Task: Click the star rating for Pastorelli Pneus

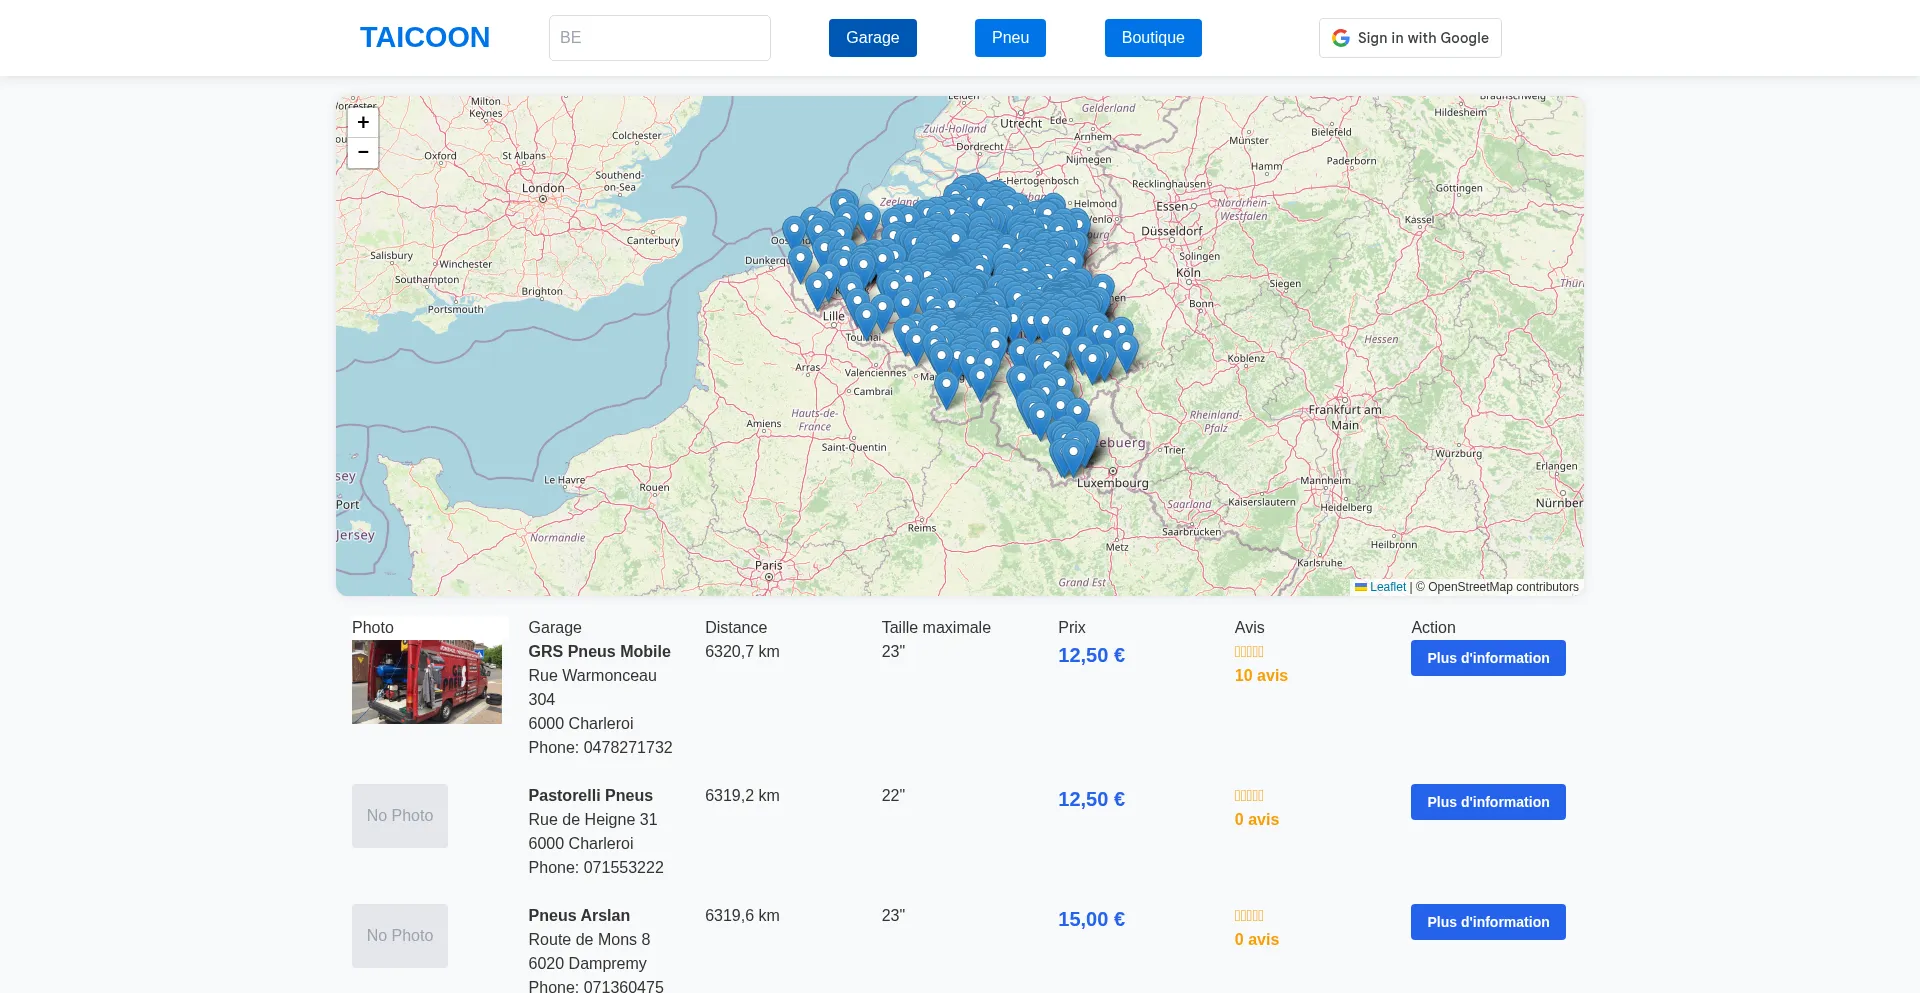Action: [1249, 796]
